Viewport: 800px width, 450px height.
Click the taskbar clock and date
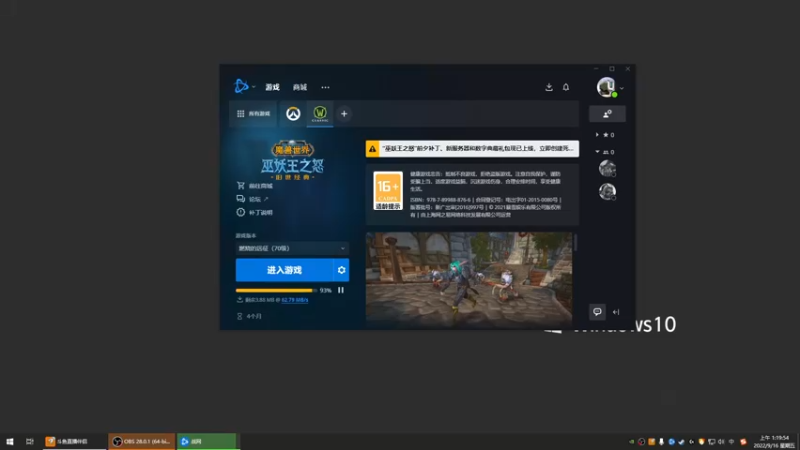click(x=774, y=441)
